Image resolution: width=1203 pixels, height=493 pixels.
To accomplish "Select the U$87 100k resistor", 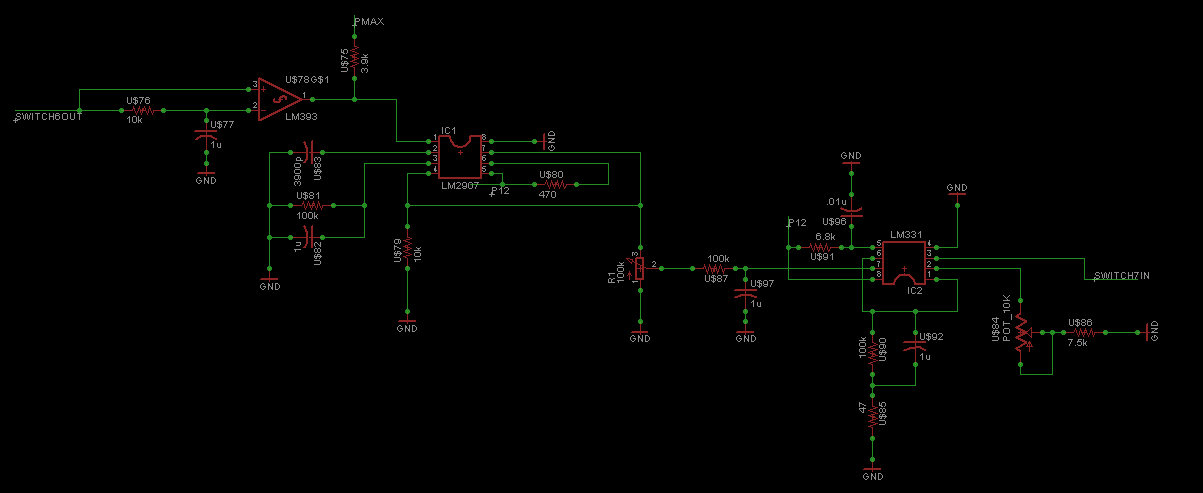I will (717, 268).
